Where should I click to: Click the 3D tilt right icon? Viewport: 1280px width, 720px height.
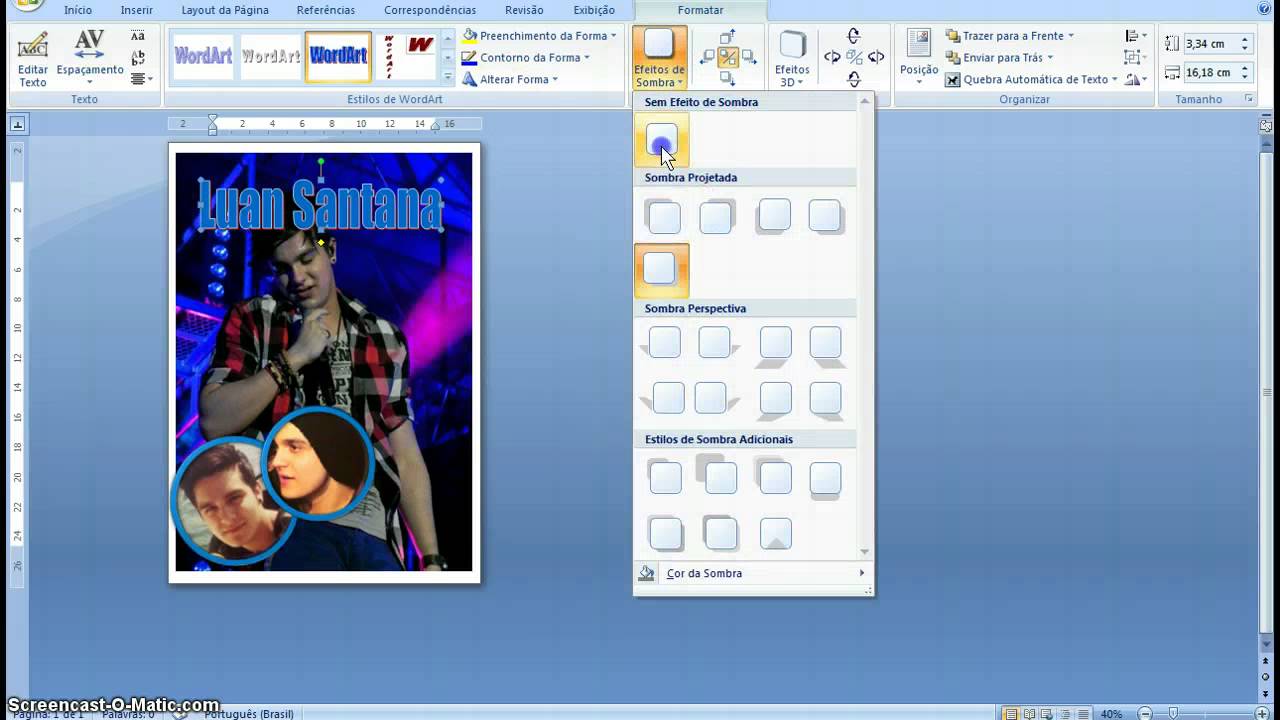pyautogui.click(x=876, y=58)
